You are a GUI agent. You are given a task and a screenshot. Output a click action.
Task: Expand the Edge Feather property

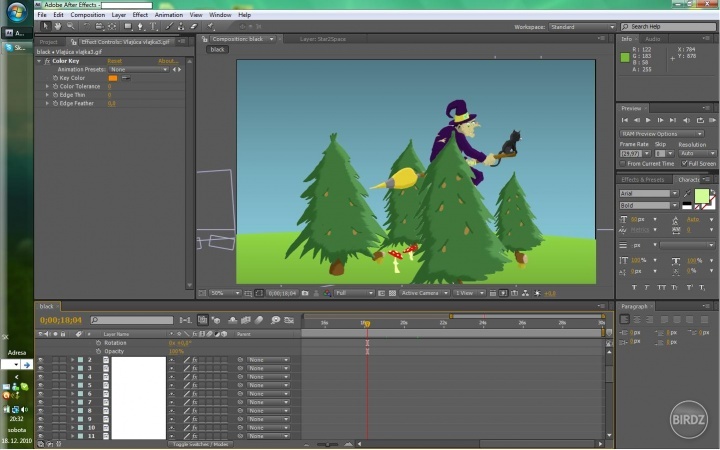point(47,104)
